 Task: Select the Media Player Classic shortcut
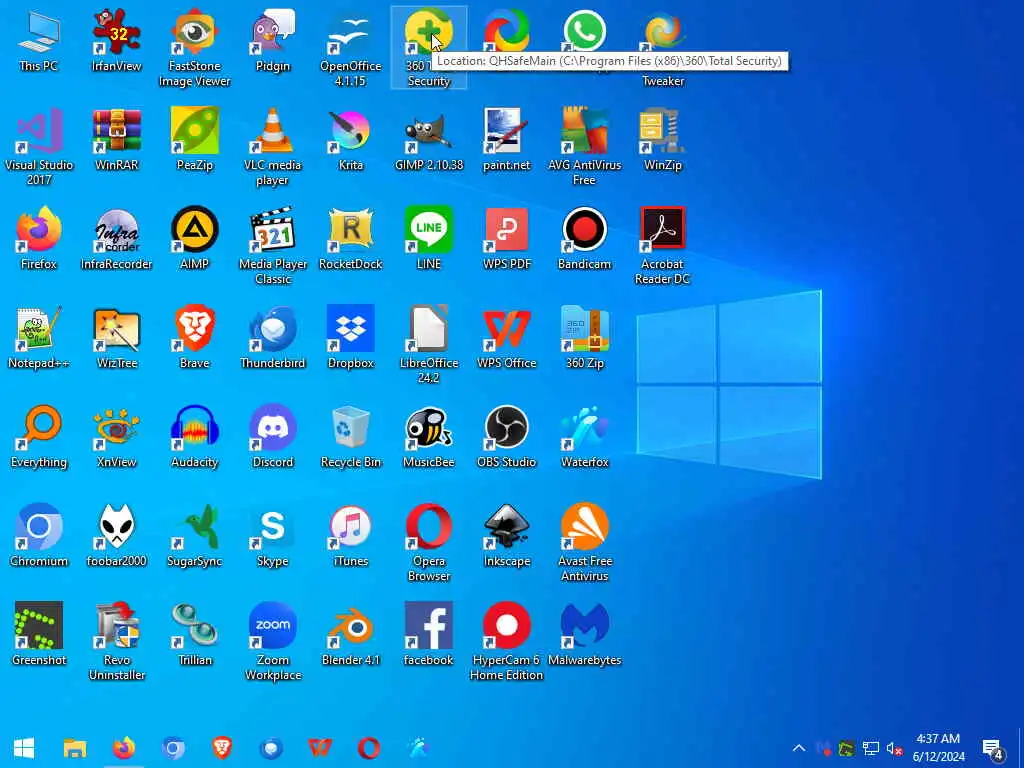pos(273,246)
